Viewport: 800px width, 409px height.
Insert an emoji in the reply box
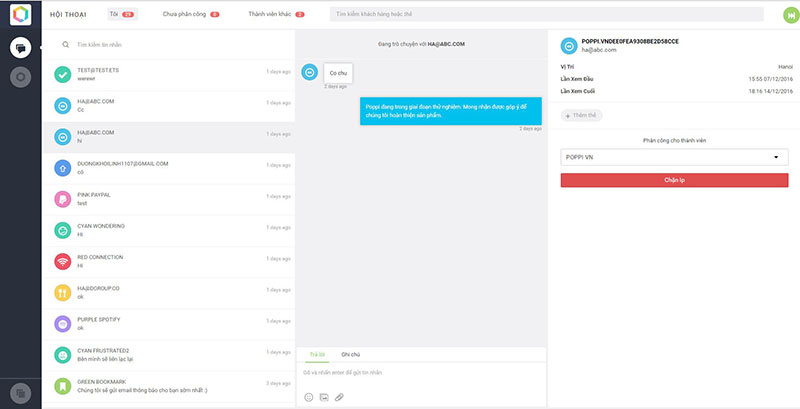click(x=309, y=397)
